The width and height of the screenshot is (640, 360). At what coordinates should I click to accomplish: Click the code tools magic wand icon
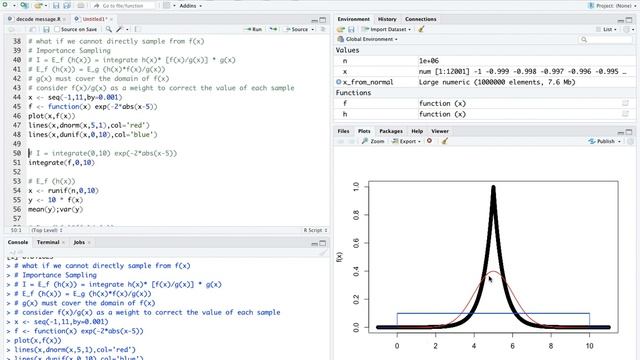120,29
